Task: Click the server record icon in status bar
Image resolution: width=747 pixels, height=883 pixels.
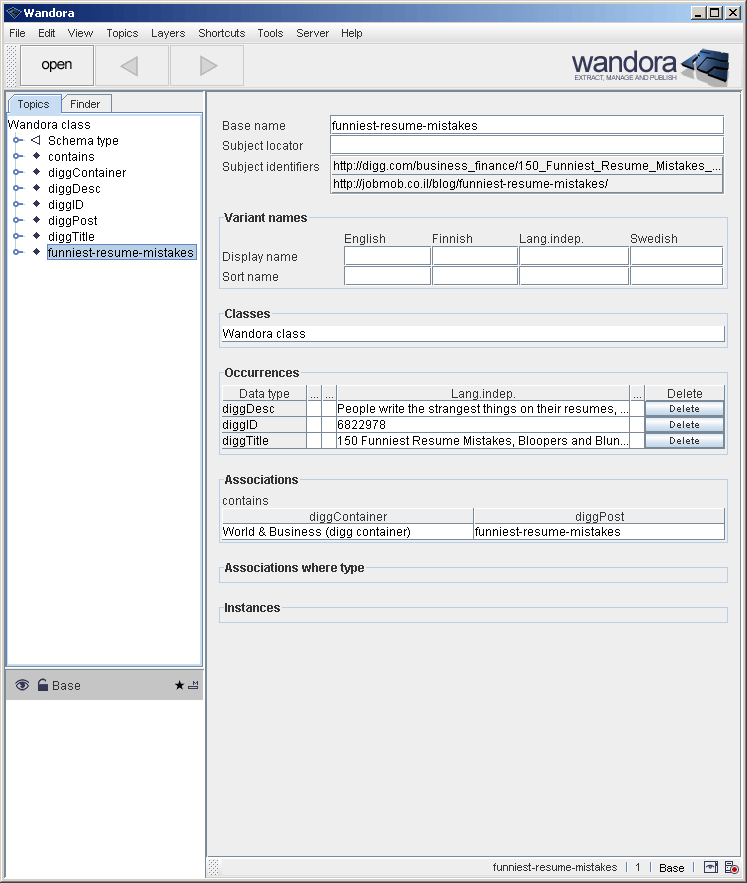Action: [732, 867]
